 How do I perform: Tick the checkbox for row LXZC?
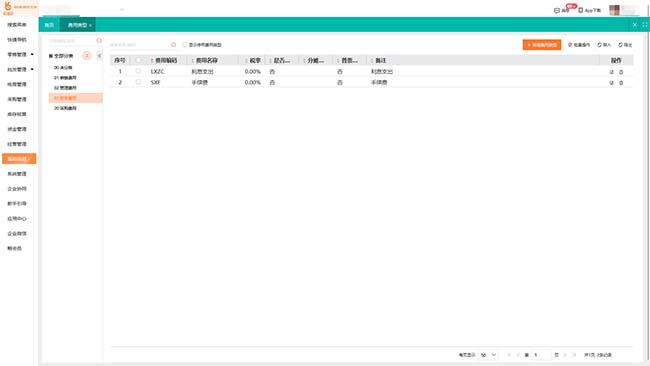pyautogui.click(x=138, y=71)
